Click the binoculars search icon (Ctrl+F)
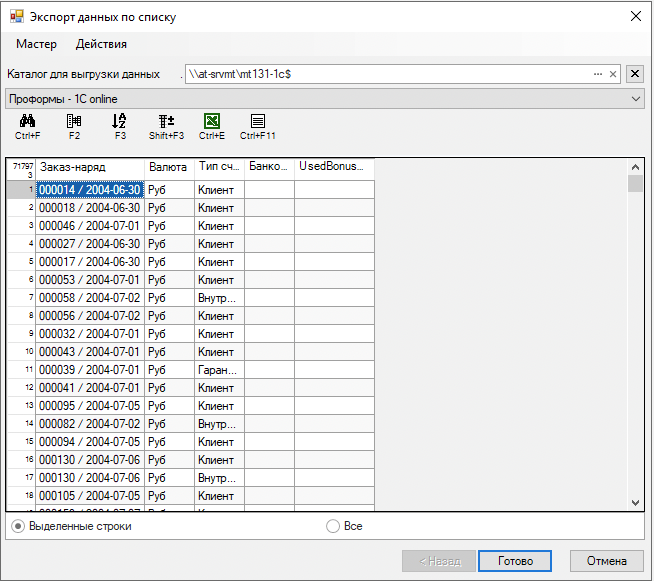 click(27, 121)
